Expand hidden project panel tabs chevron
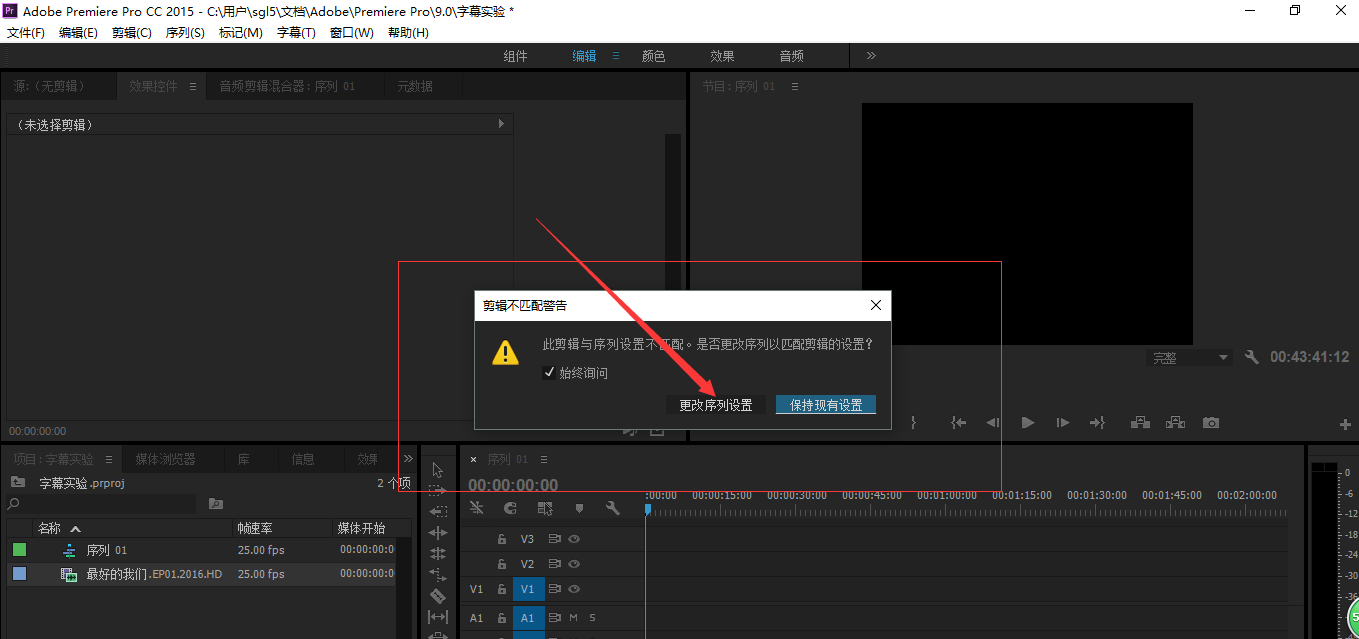This screenshot has width=1359, height=639. (407, 459)
